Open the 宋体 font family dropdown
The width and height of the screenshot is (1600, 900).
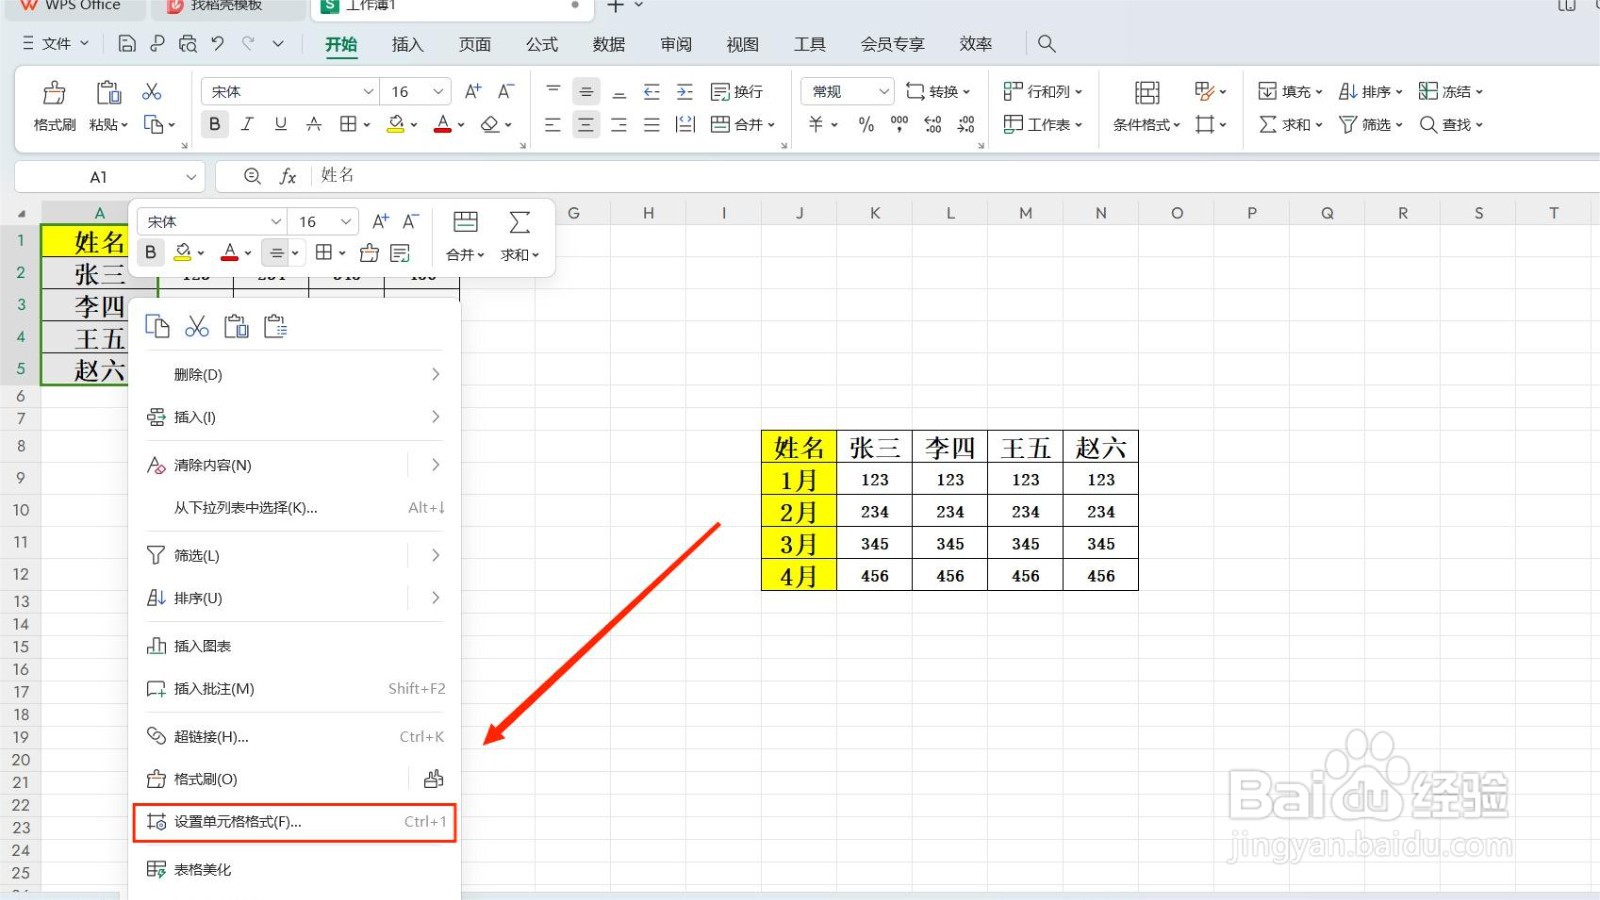click(x=286, y=91)
